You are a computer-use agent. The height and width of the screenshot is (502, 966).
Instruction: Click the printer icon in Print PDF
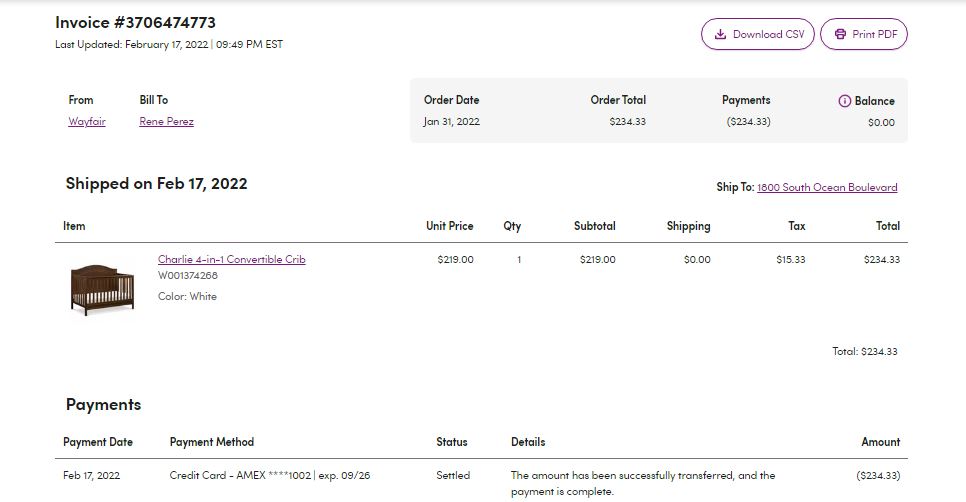840,34
